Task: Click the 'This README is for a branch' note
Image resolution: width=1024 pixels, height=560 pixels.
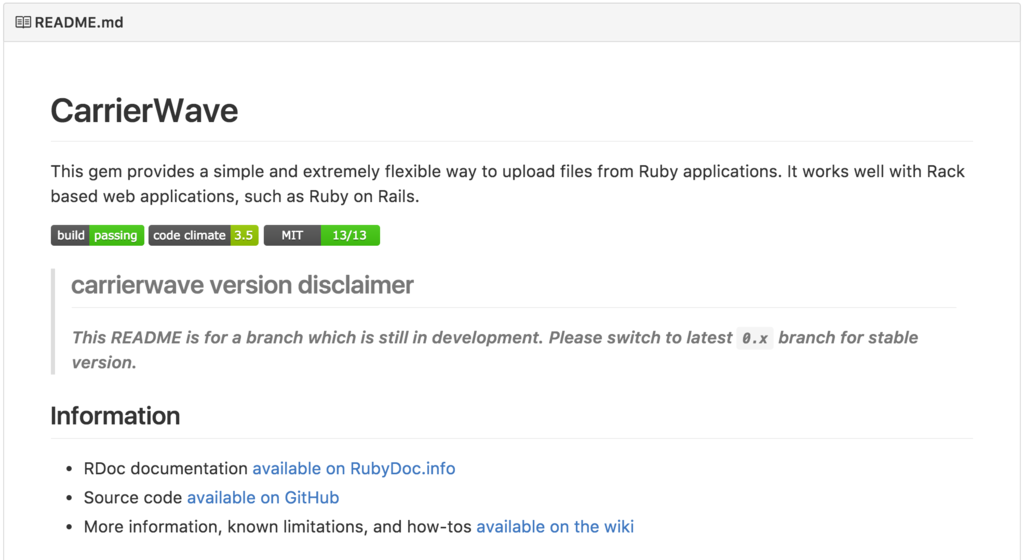Action: pos(495,350)
